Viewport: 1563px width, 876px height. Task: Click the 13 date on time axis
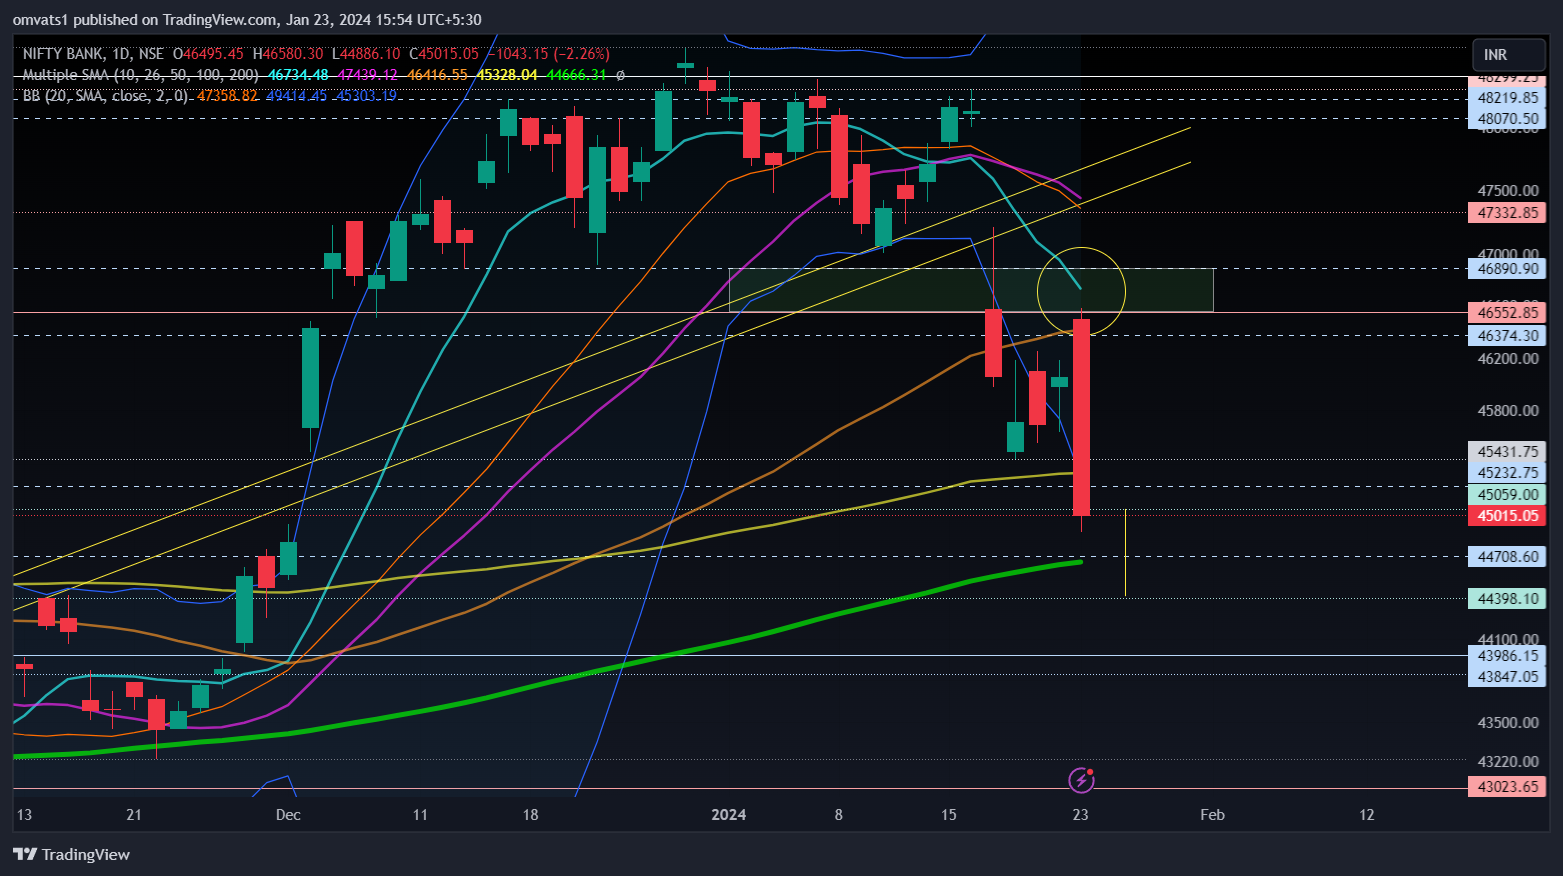click(x=24, y=815)
